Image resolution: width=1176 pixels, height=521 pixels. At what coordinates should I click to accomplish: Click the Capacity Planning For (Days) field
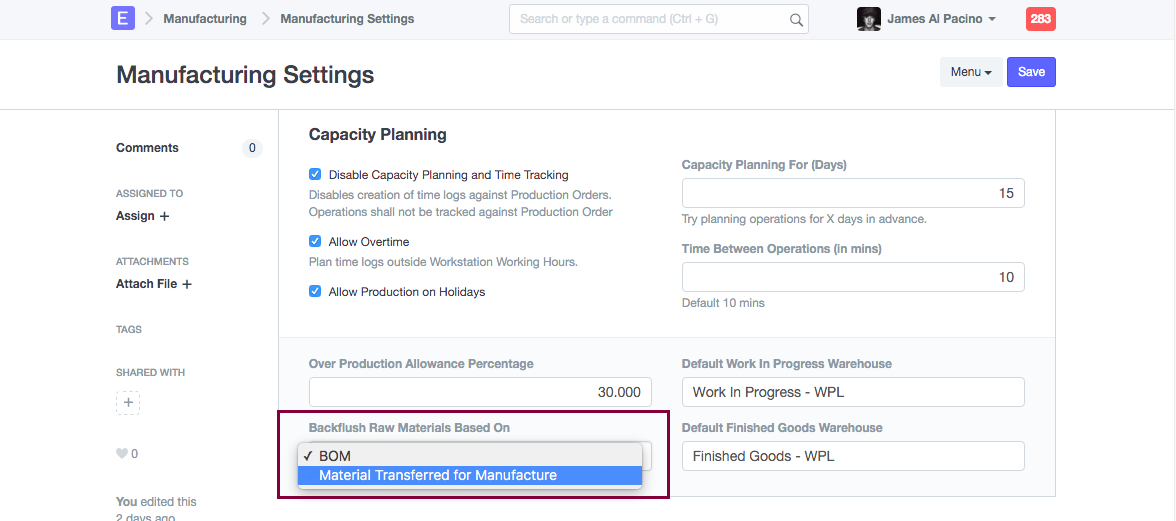[x=853, y=193]
